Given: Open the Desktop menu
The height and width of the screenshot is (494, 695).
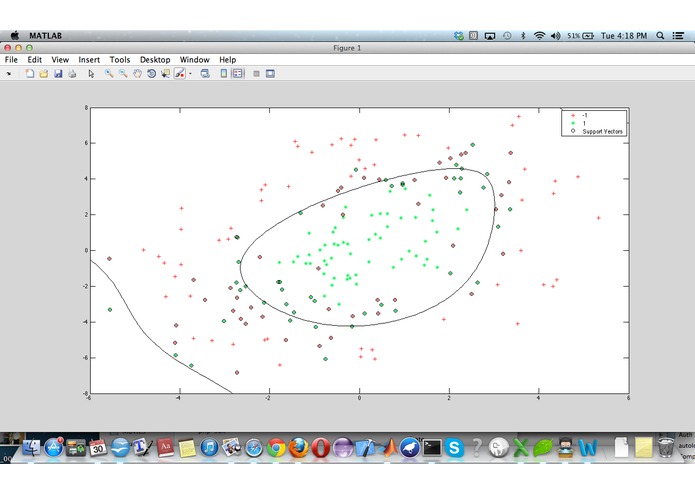Looking at the screenshot, I should click(x=155, y=59).
